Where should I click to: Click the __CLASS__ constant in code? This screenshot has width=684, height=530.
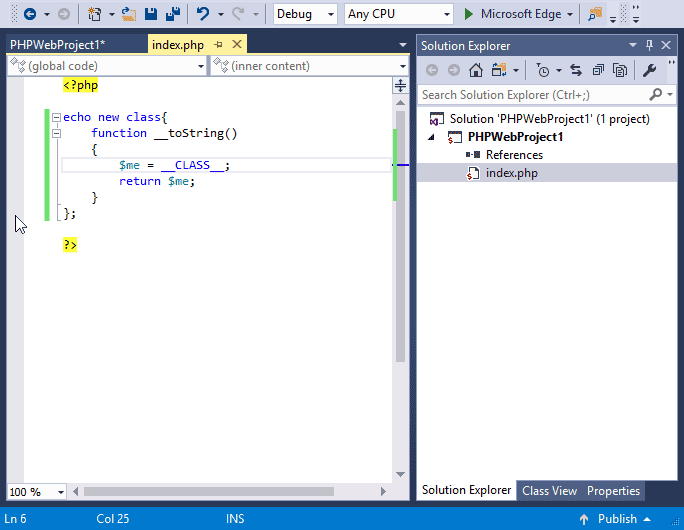point(192,165)
